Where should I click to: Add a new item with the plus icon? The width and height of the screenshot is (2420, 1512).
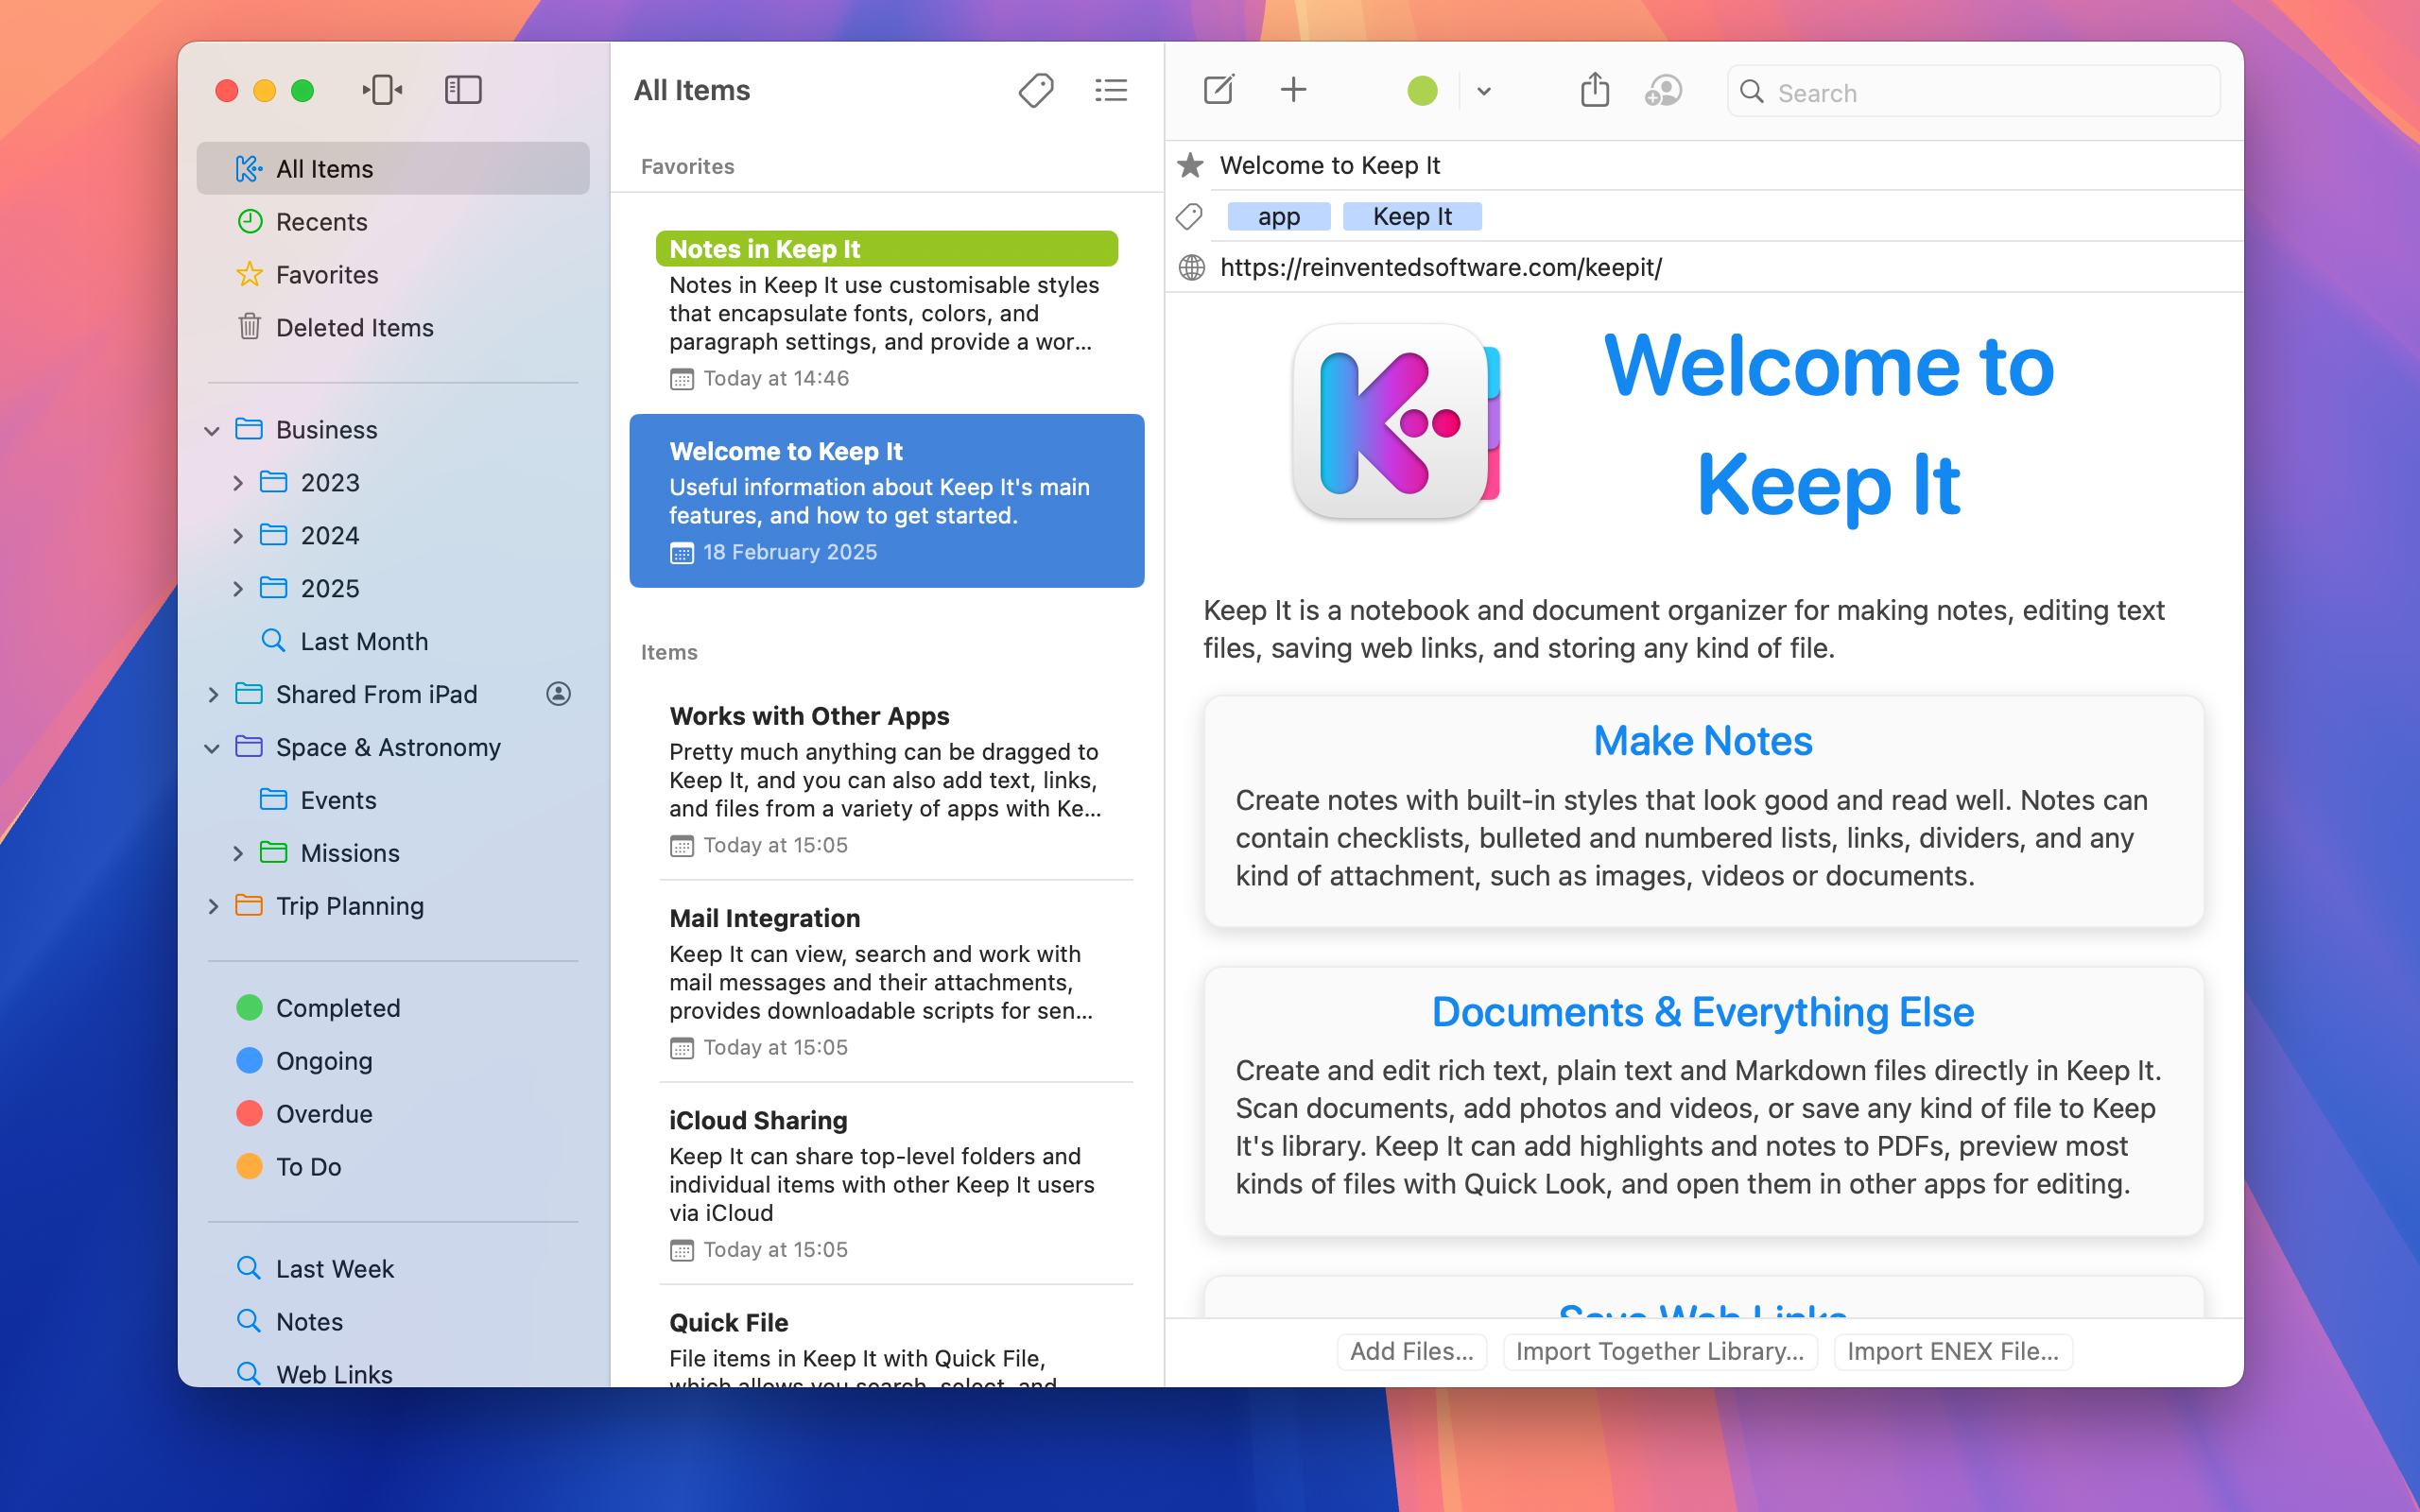click(x=1293, y=90)
